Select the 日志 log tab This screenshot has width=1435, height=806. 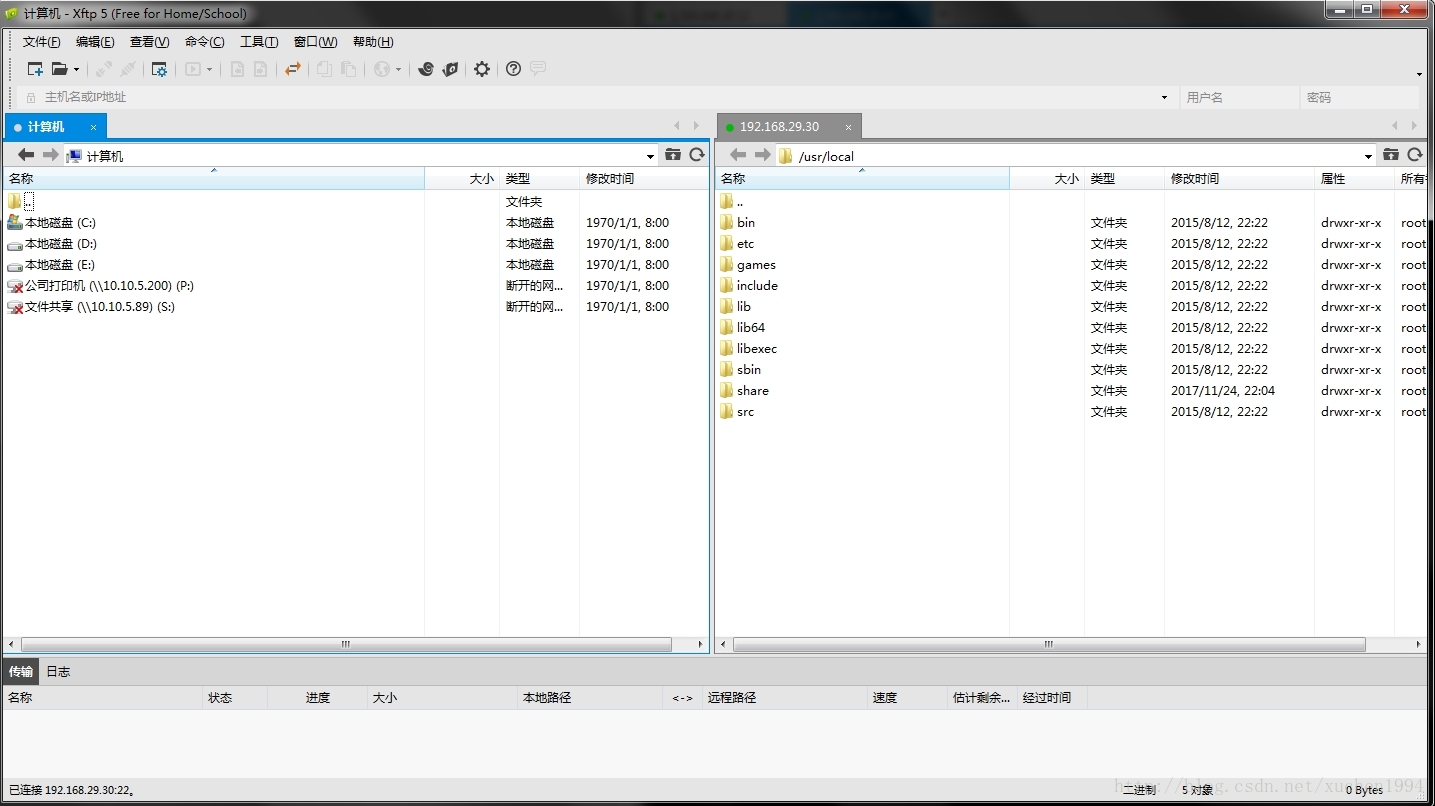[x=58, y=672]
